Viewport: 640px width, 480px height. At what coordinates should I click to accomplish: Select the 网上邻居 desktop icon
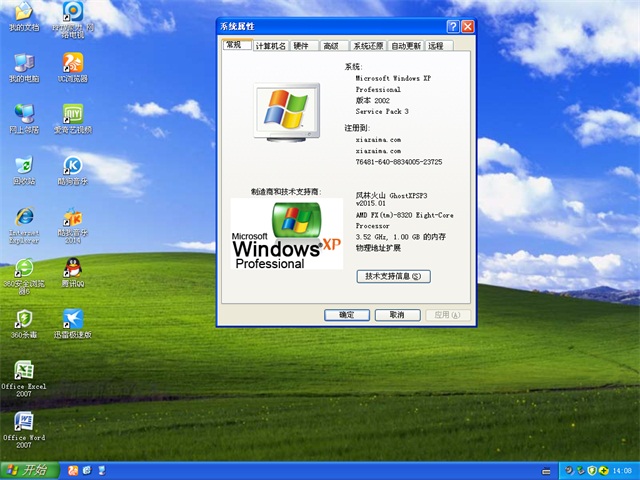[23, 113]
